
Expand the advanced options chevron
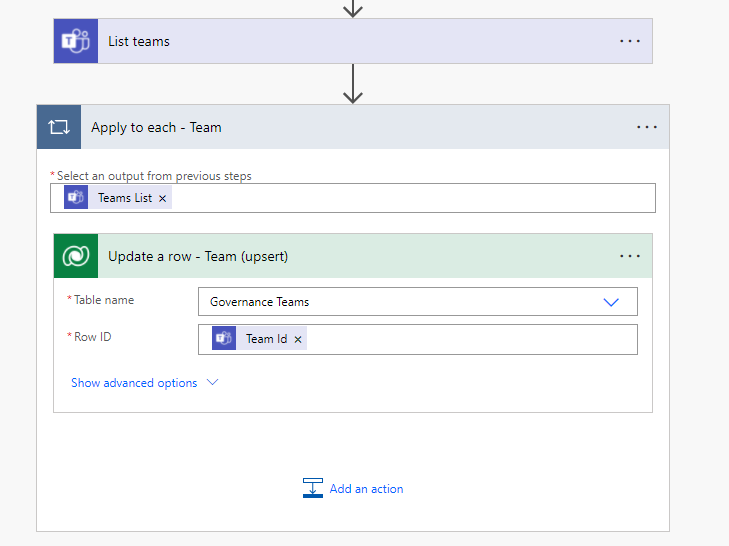tap(212, 383)
